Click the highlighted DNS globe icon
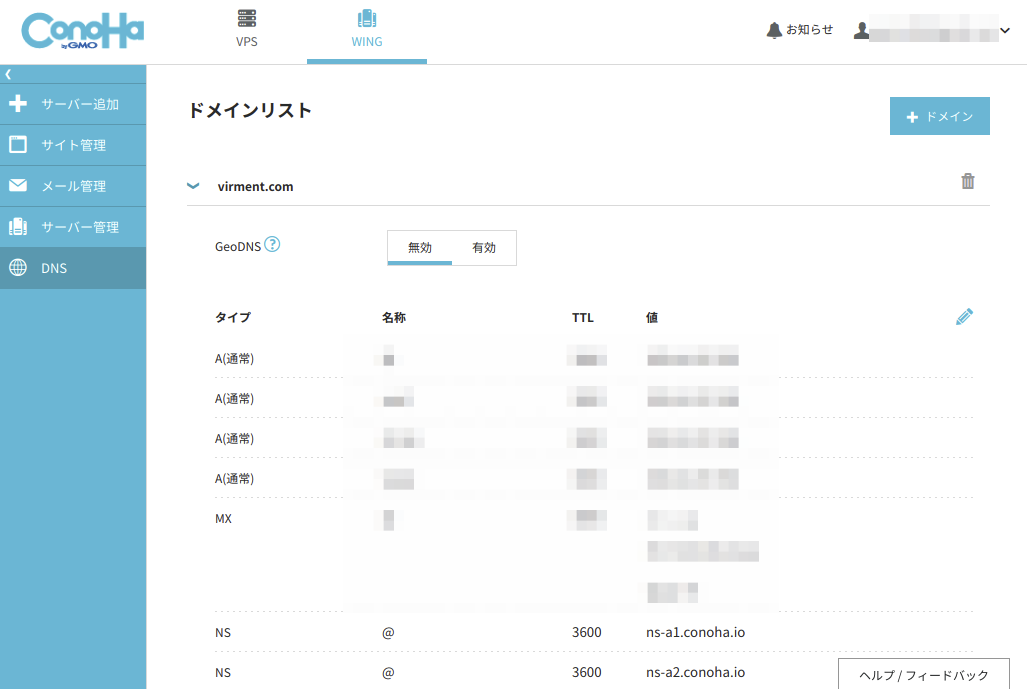The width and height of the screenshot is (1027, 689). 73,267
